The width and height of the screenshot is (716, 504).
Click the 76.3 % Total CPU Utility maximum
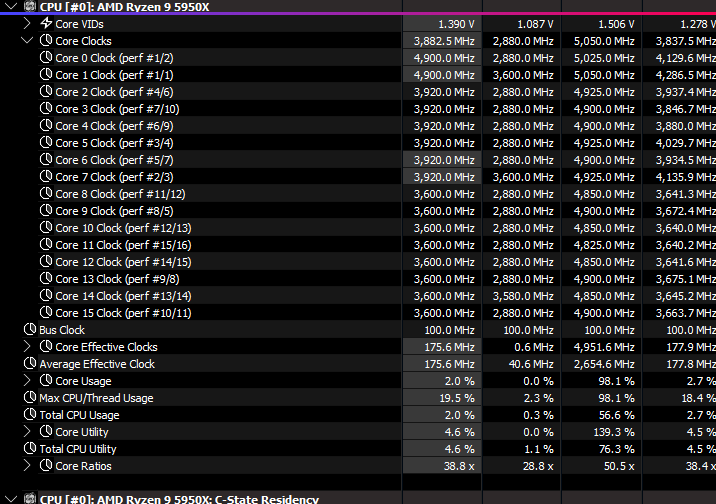click(x=616, y=449)
